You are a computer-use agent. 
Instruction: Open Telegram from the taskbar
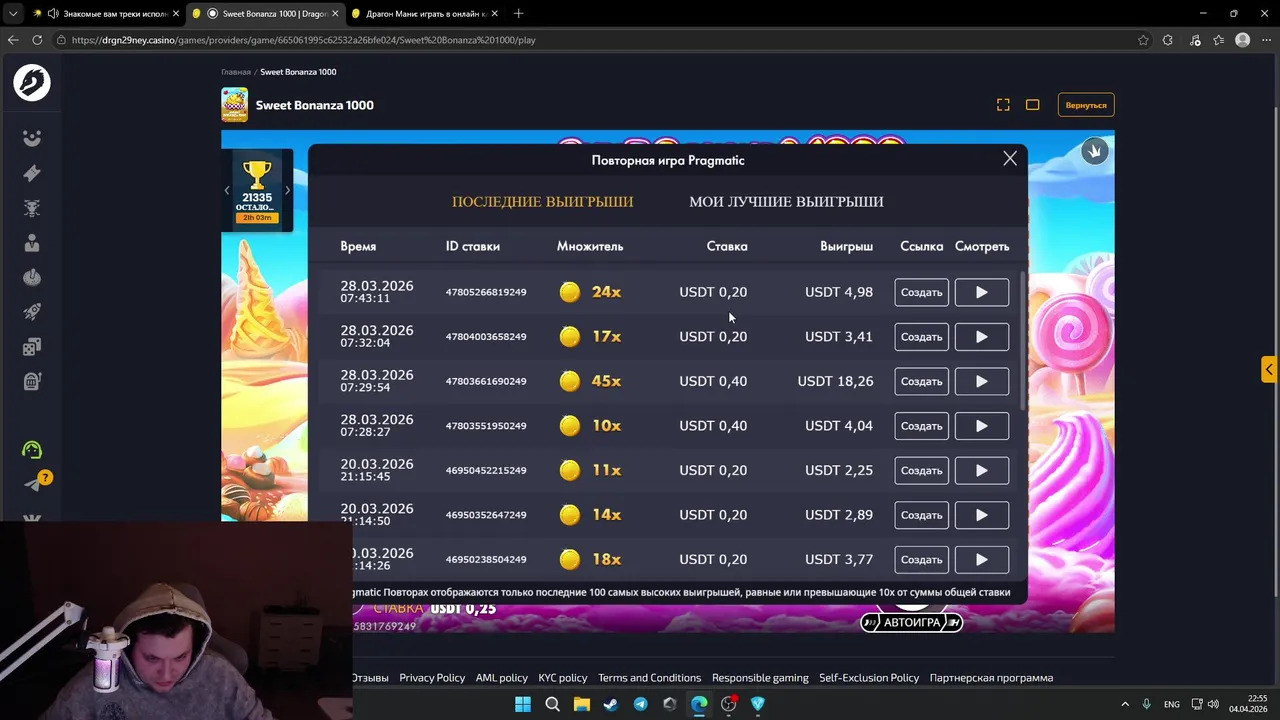coord(640,704)
